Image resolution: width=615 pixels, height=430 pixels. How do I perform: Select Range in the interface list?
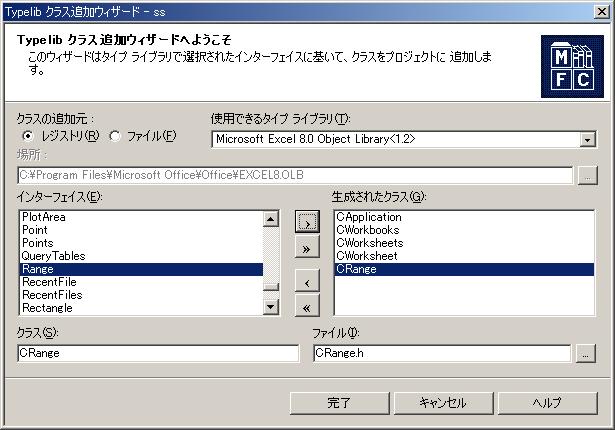tap(141, 269)
